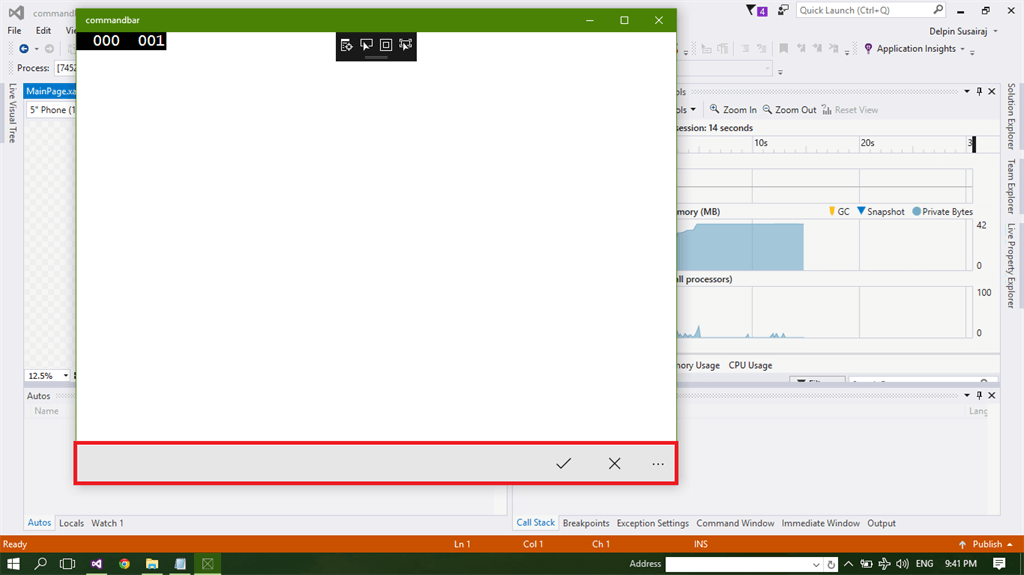The height and width of the screenshot is (575, 1024).
Task: Click the timeline end marker near 30s
Action: [973, 144]
